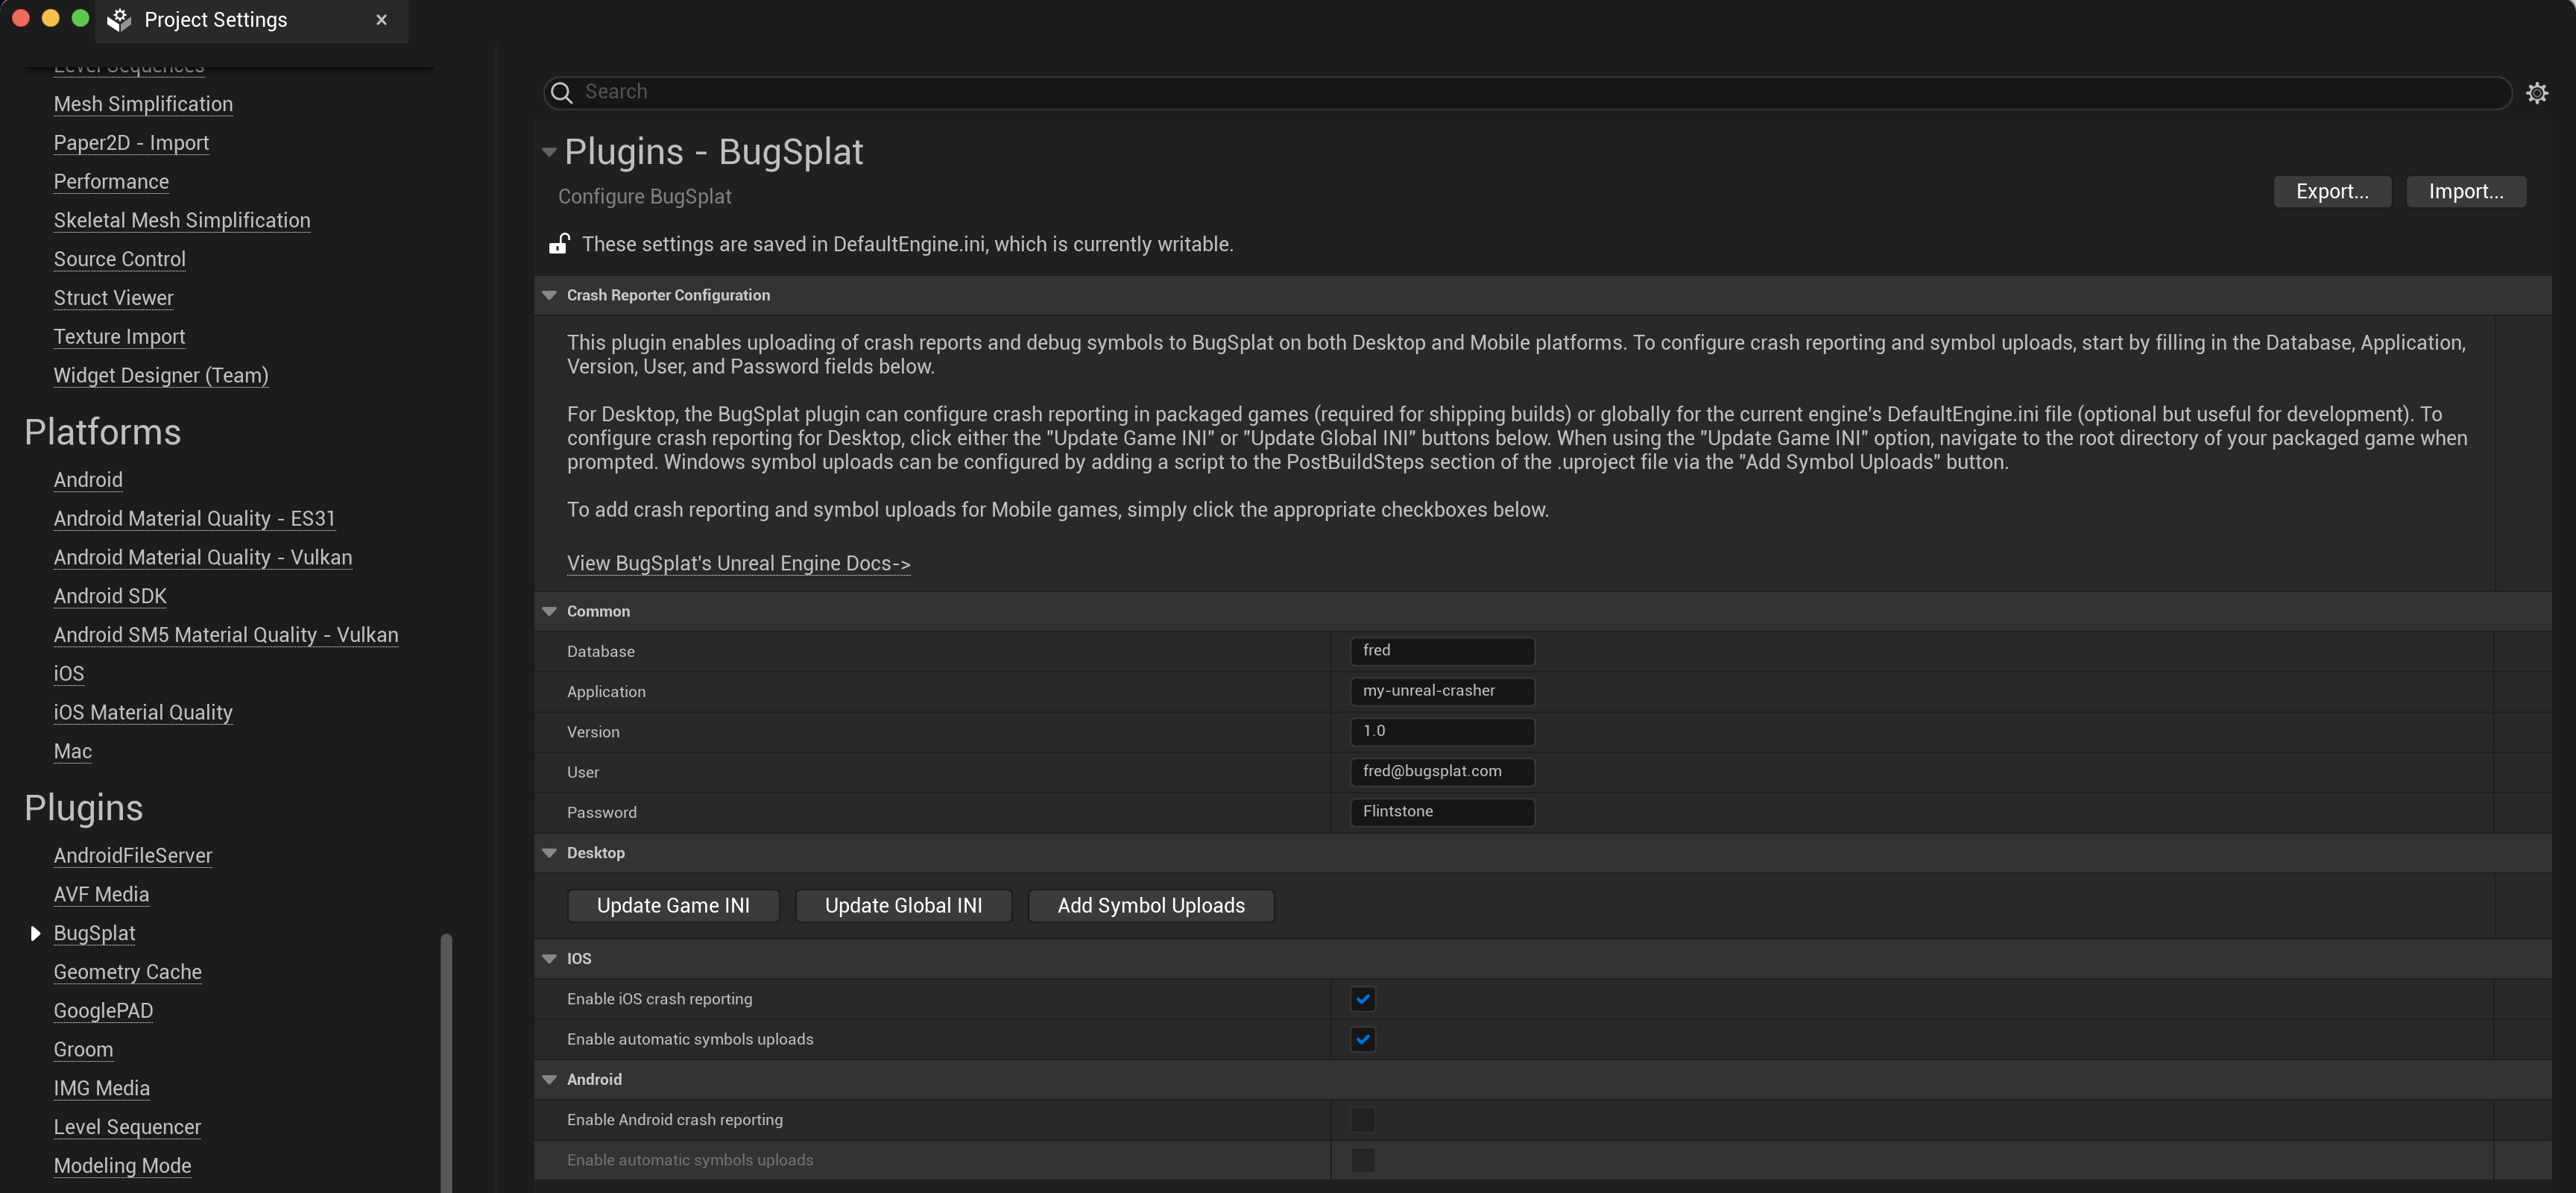Collapse Crash Reporter Configuration section
Image resolution: width=2576 pixels, height=1193 pixels.
point(549,295)
